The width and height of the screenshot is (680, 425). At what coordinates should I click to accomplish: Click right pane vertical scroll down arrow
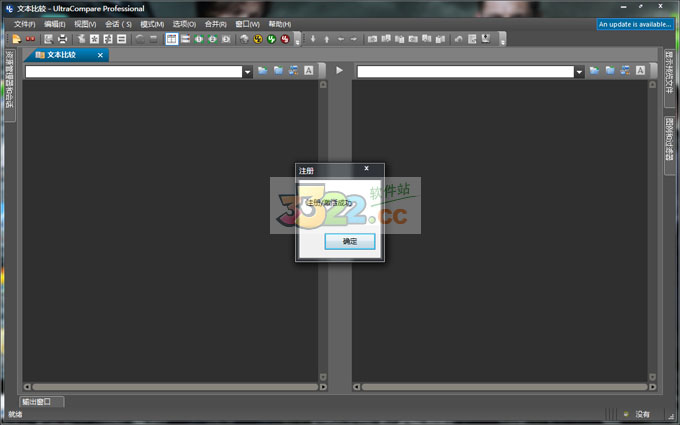652,377
